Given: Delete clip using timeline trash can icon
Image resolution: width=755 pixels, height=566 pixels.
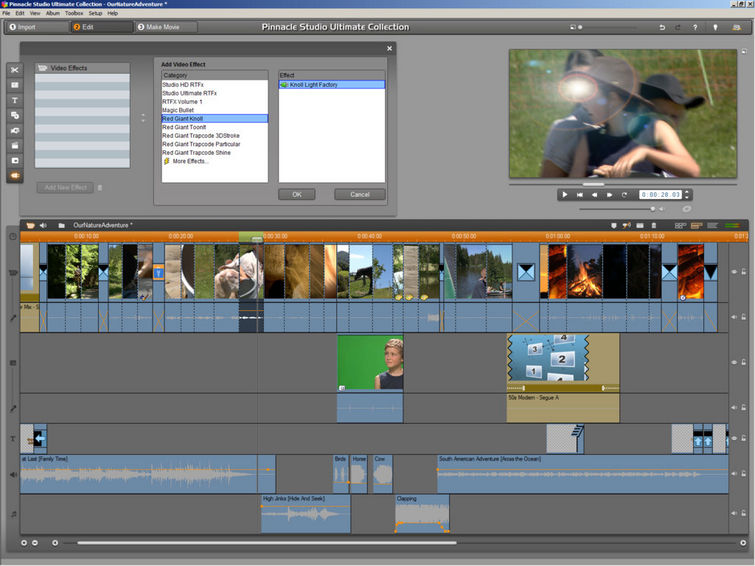Looking at the screenshot, I should click(653, 225).
